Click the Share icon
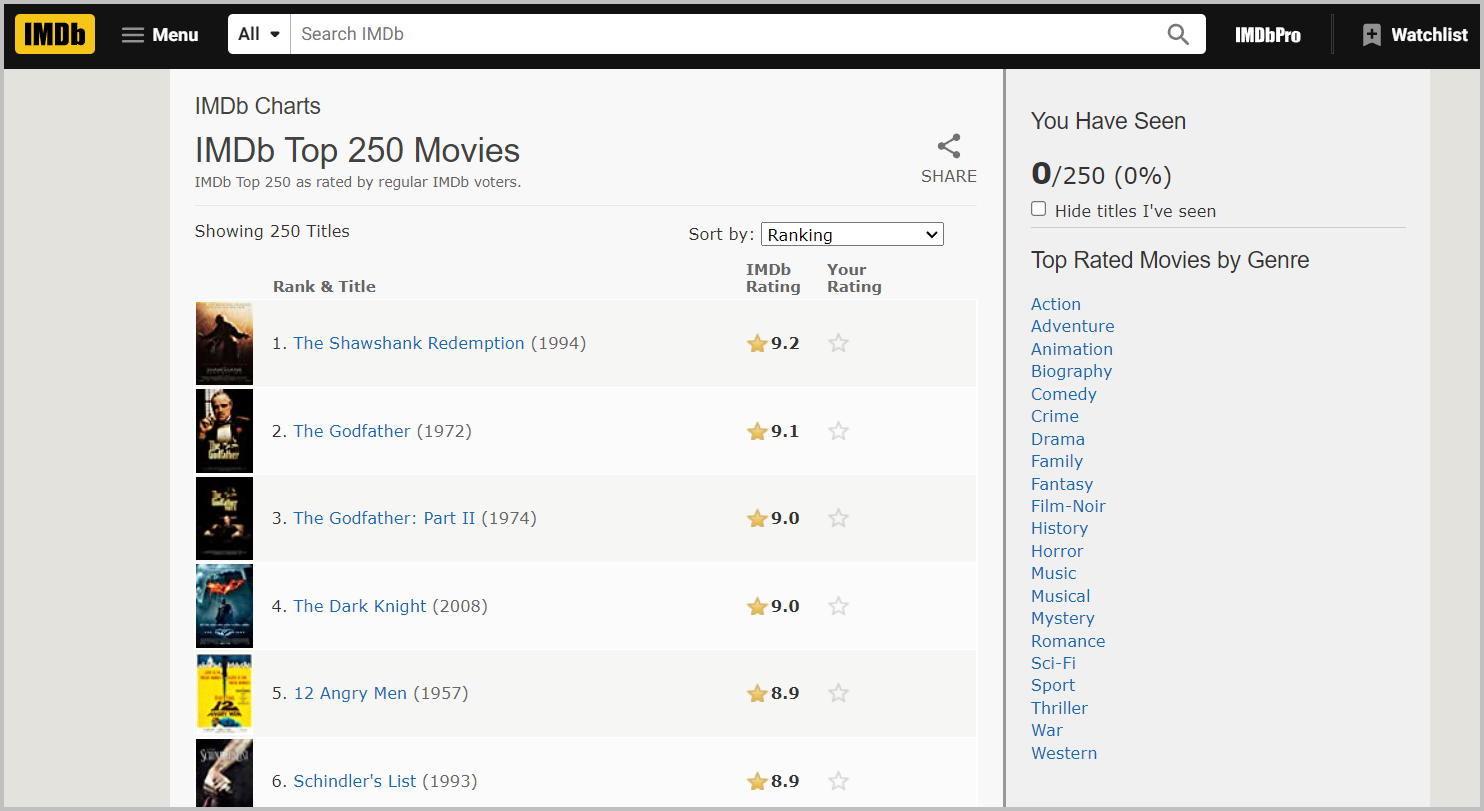The width and height of the screenshot is (1484, 811). [x=949, y=146]
